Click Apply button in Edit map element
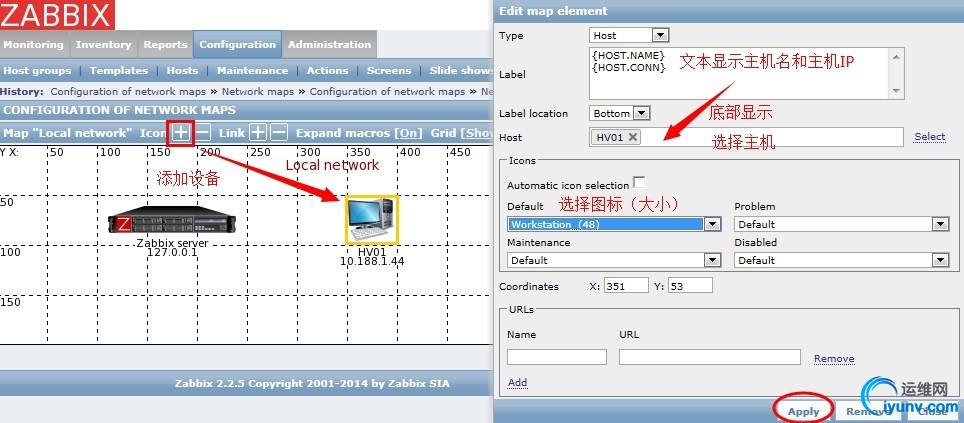This screenshot has height=423, width=964. point(804,411)
